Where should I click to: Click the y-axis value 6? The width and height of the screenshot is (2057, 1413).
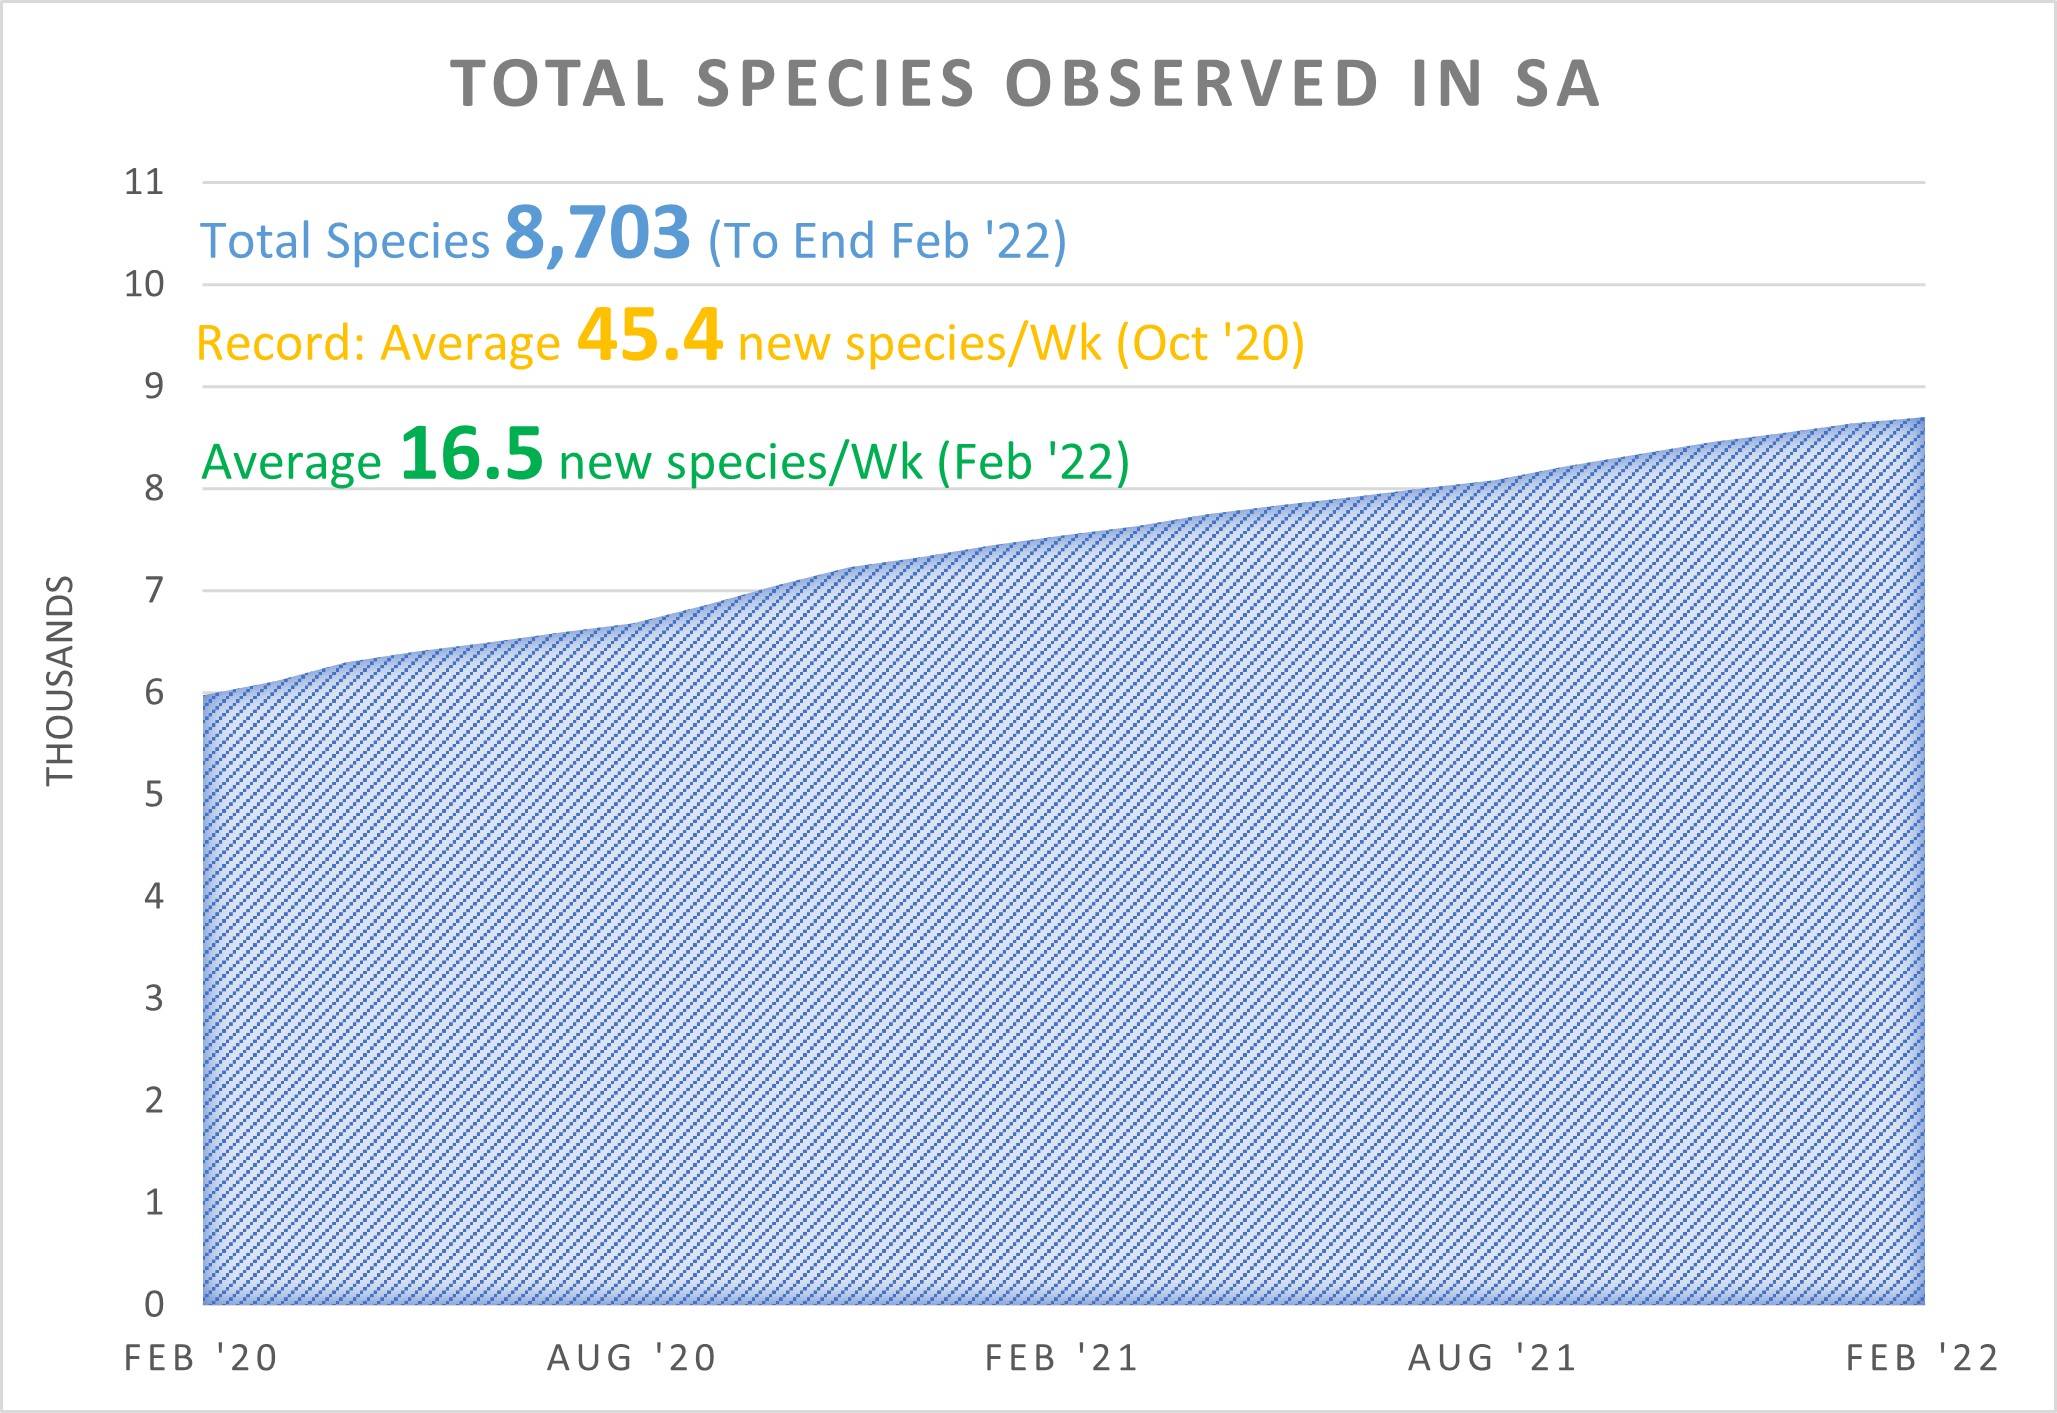coord(153,692)
